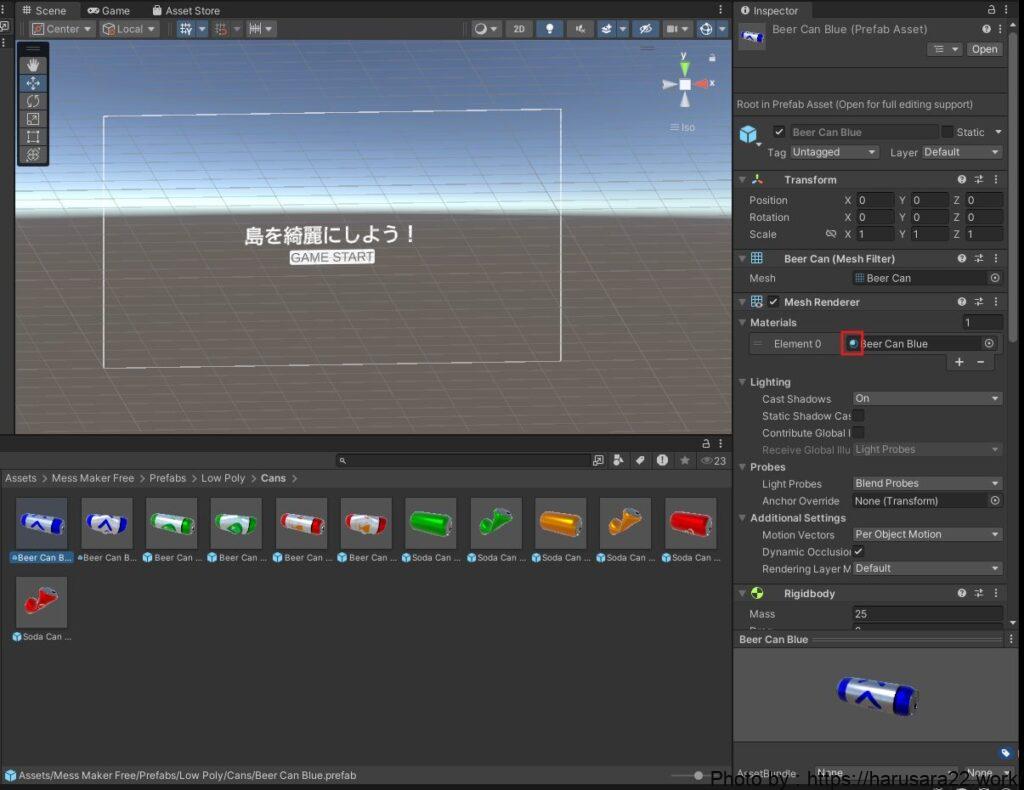Viewport: 1024px width, 790px height.
Task: Click the Mesh Filter help icon
Action: click(962, 259)
